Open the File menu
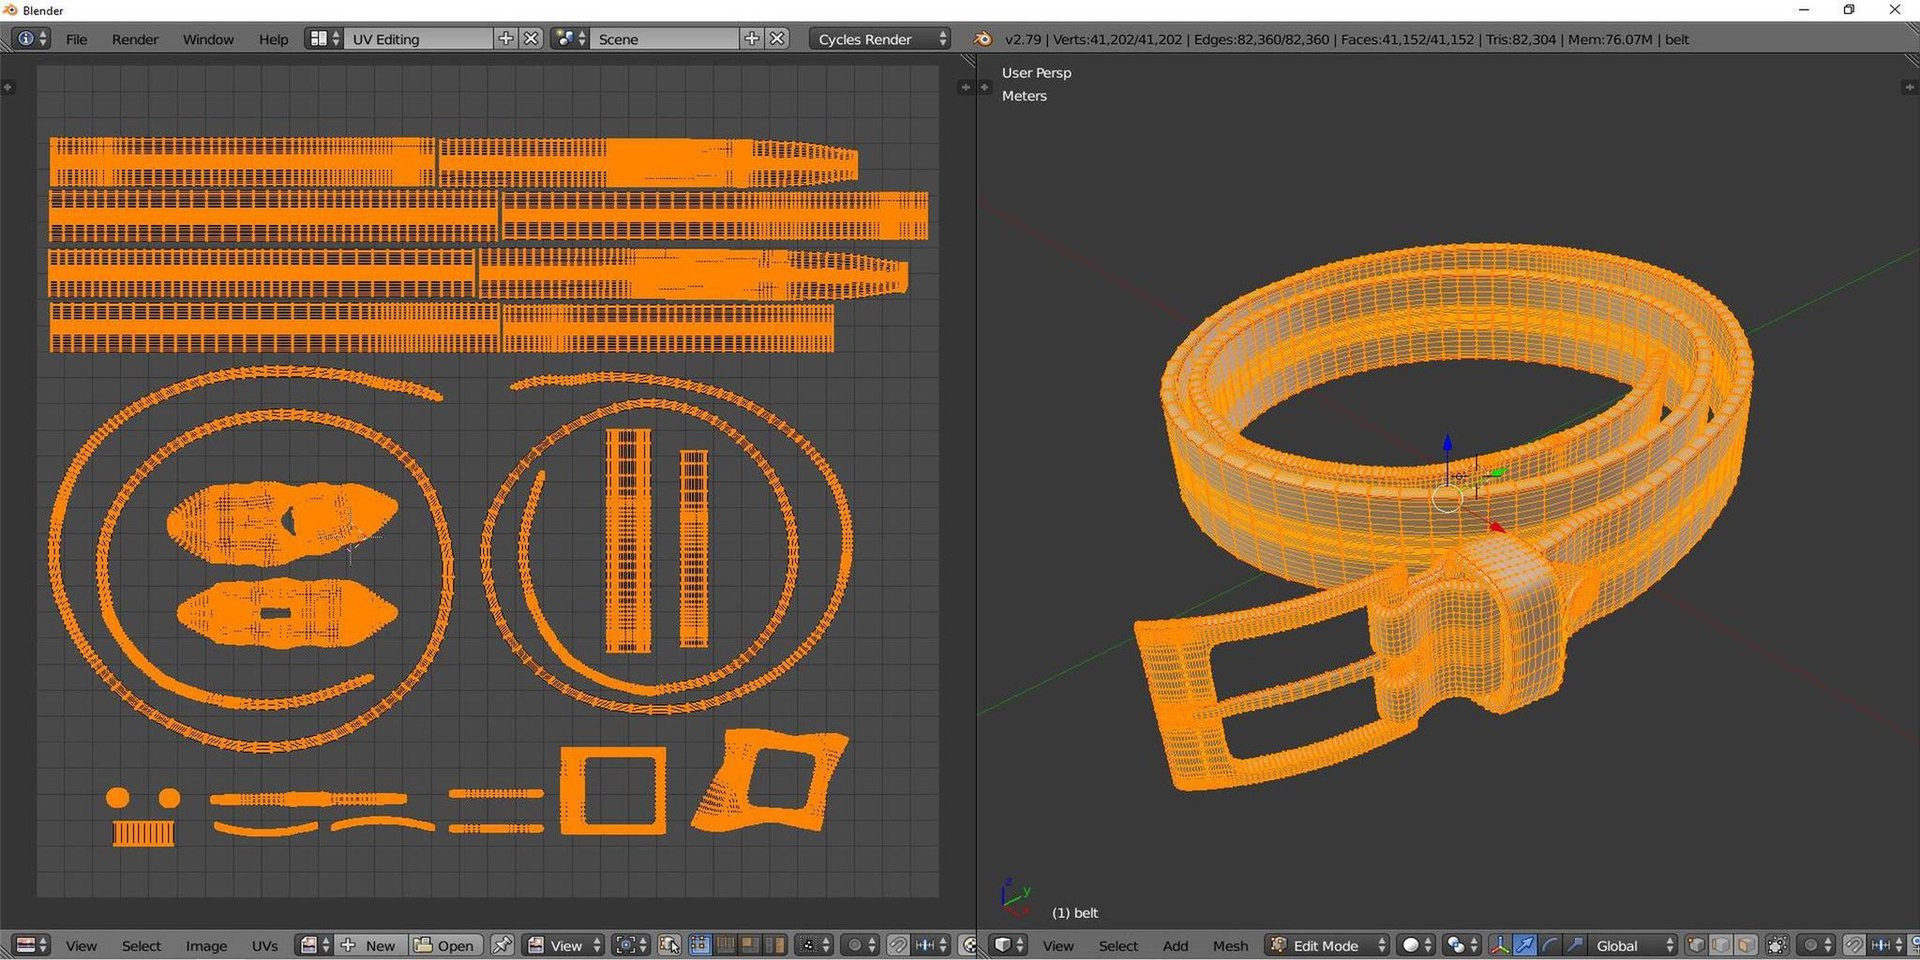Viewport: 1920px width, 960px height. pyautogui.click(x=76, y=39)
